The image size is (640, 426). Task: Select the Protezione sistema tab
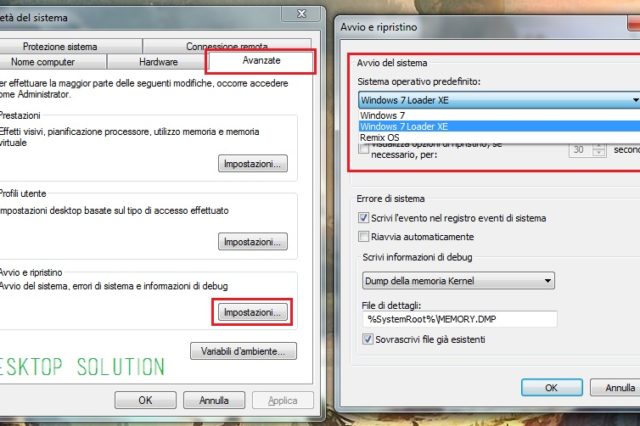tap(60, 47)
